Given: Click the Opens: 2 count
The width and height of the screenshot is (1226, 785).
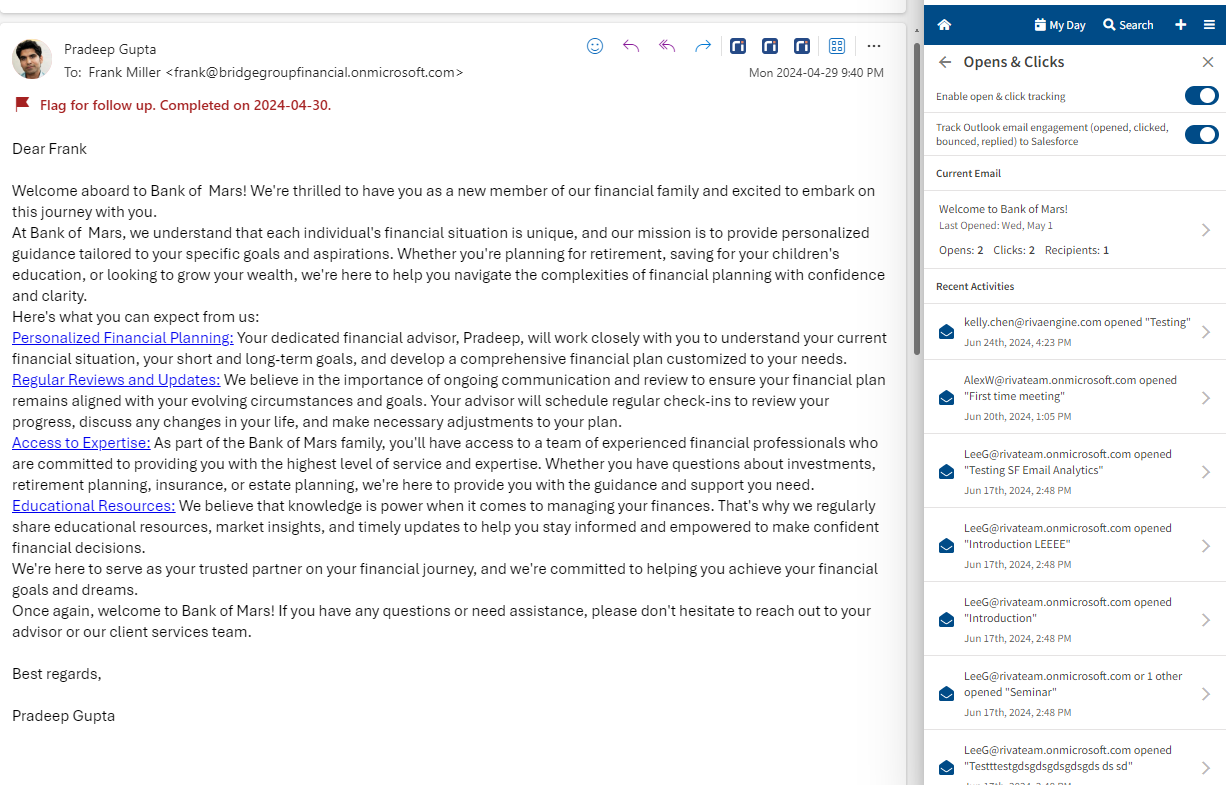Looking at the screenshot, I should [x=961, y=250].
